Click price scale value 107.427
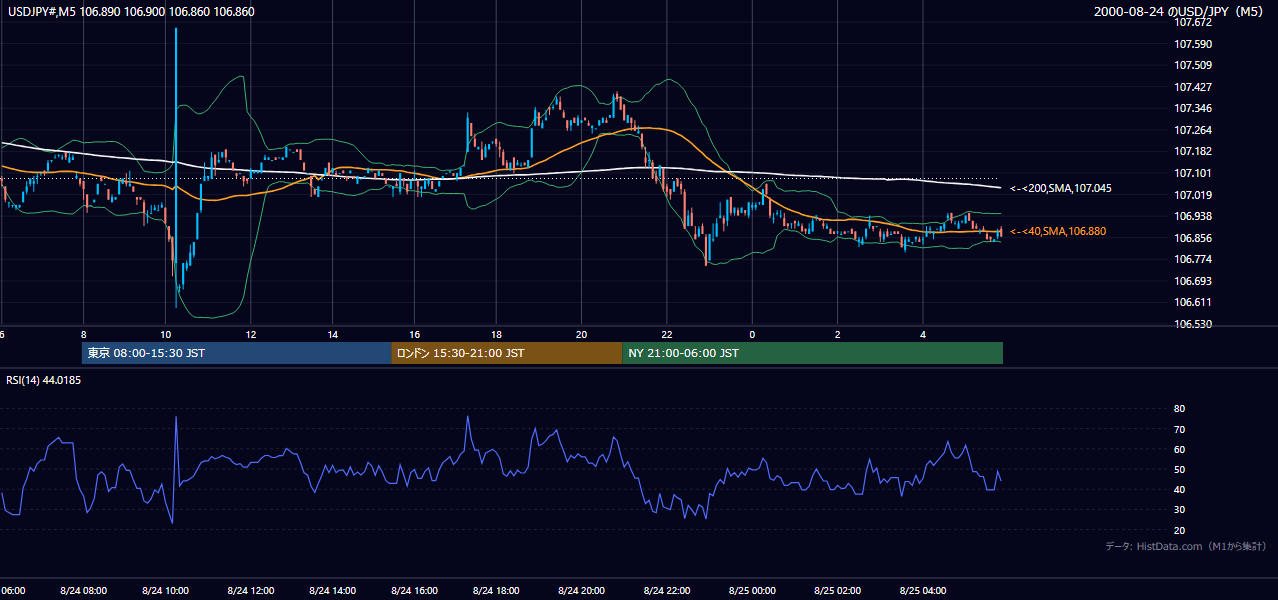The height and width of the screenshot is (600, 1278). point(1192,87)
